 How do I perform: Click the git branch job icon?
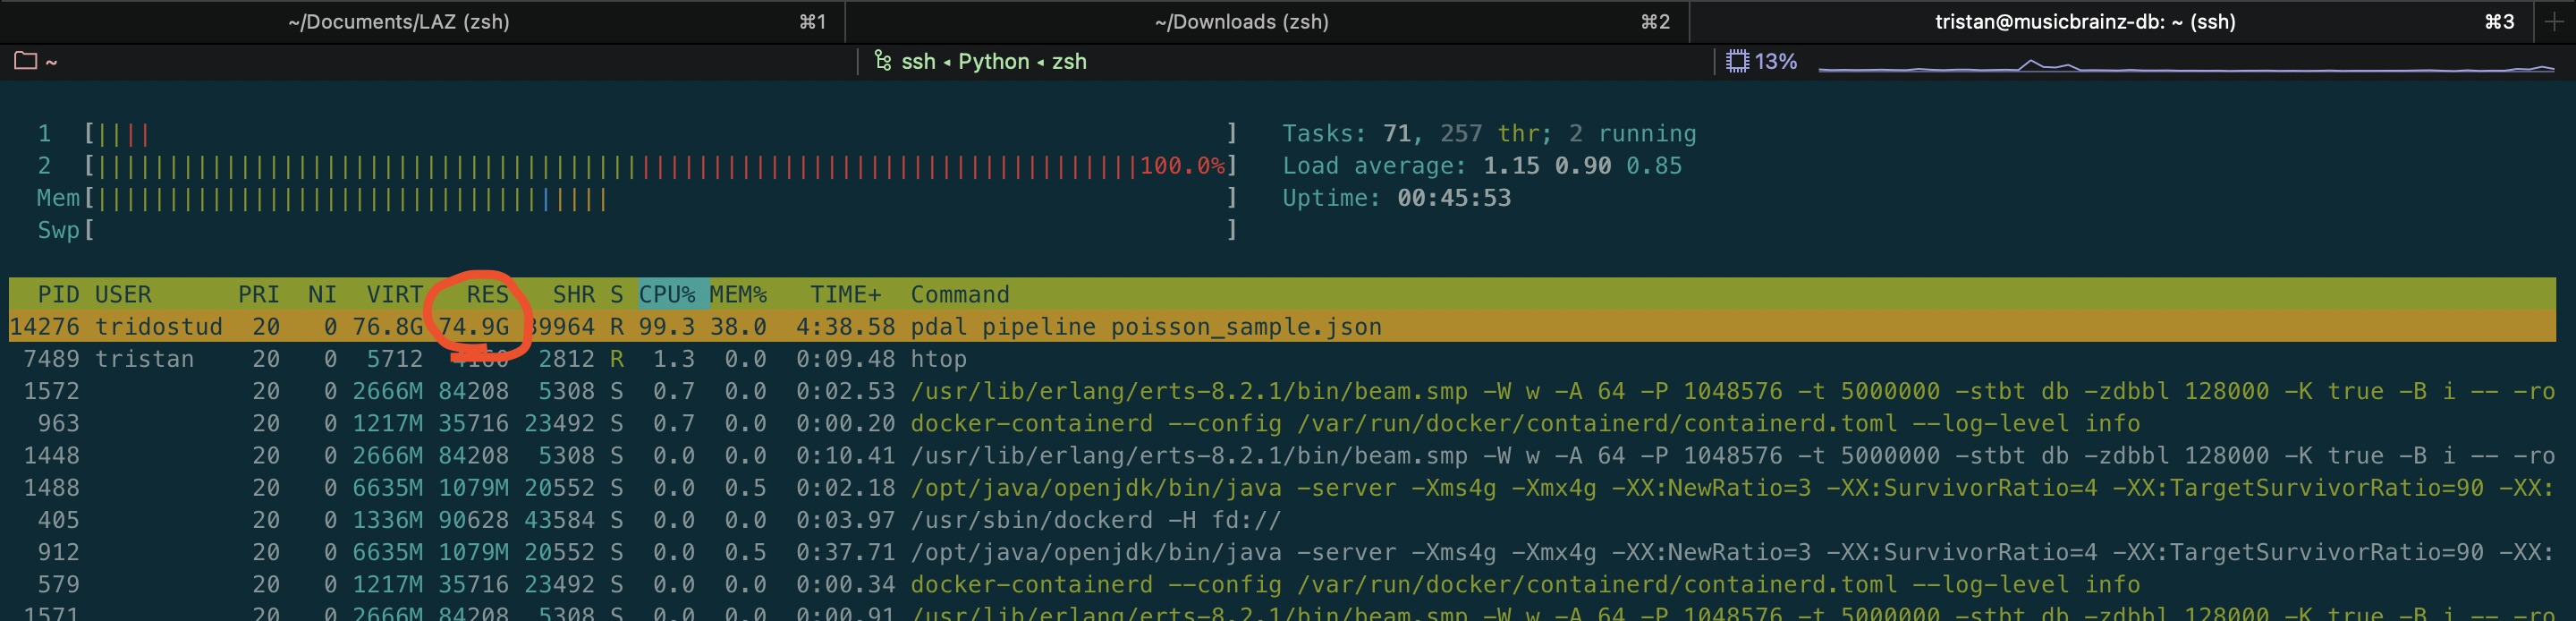882,61
